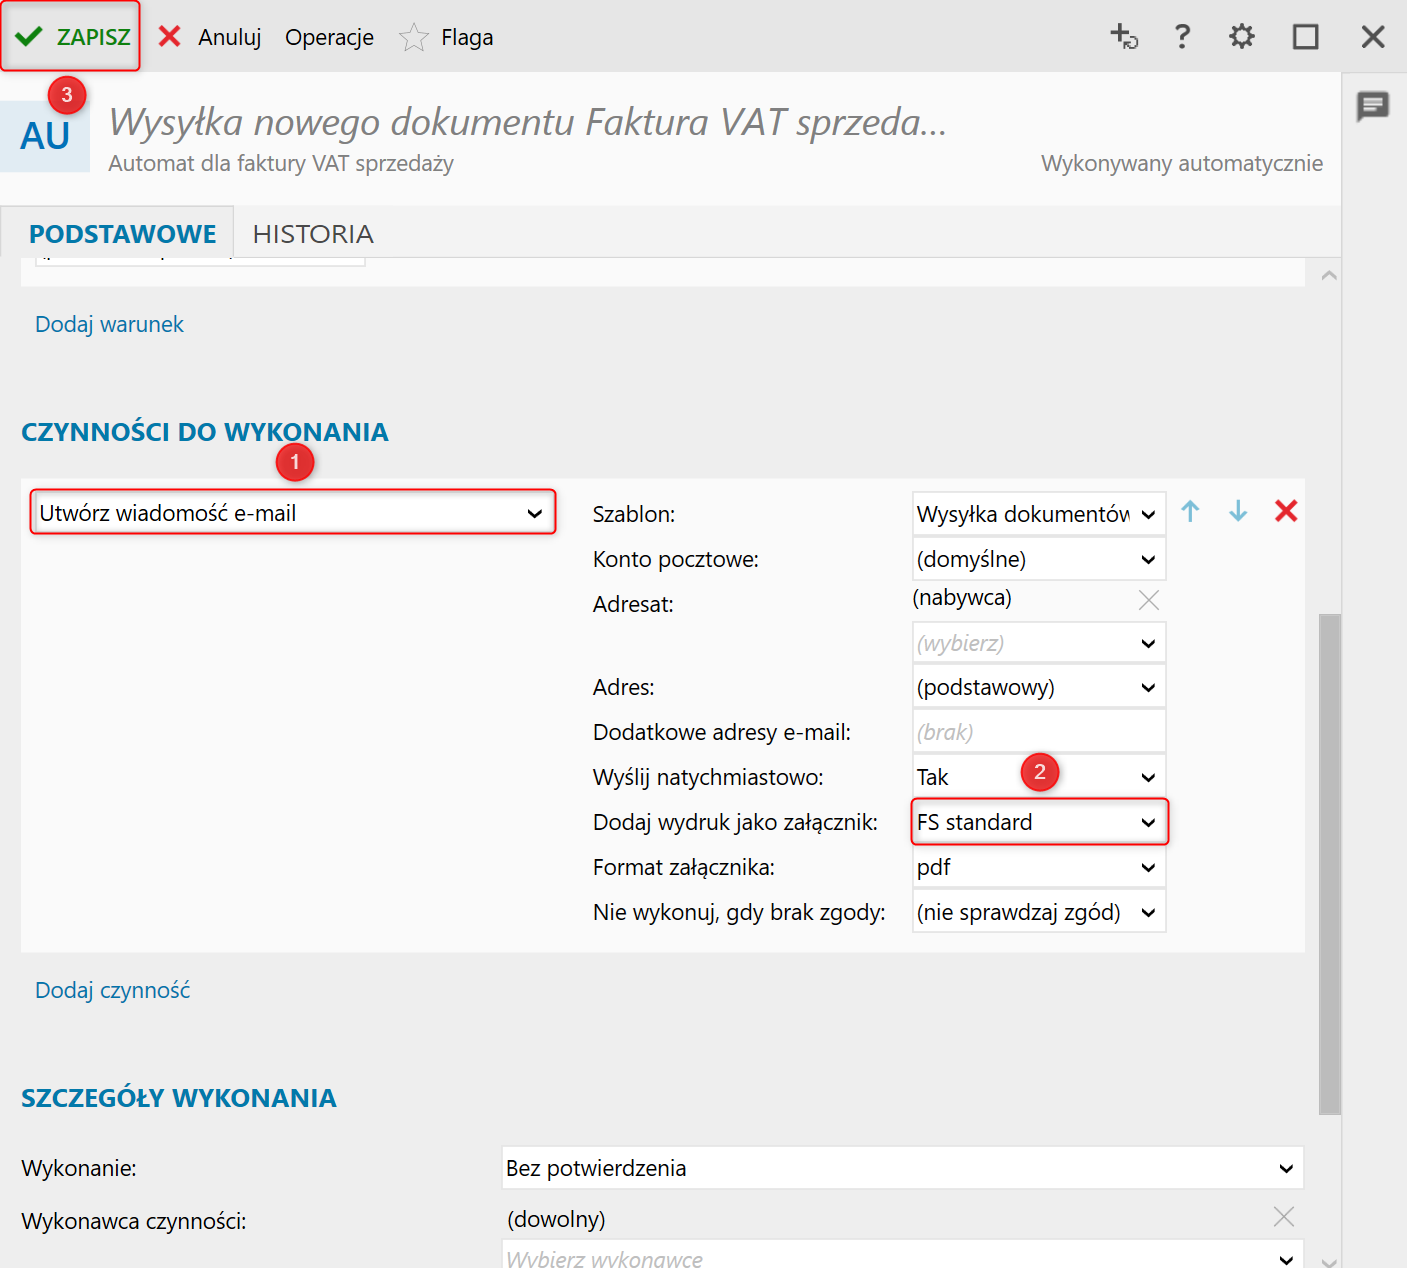Image resolution: width=1407 pixels, height=1268 pixels.
Task: Click the Dodatkowe adresy e-mail input field
Action: click(1038, 732)
